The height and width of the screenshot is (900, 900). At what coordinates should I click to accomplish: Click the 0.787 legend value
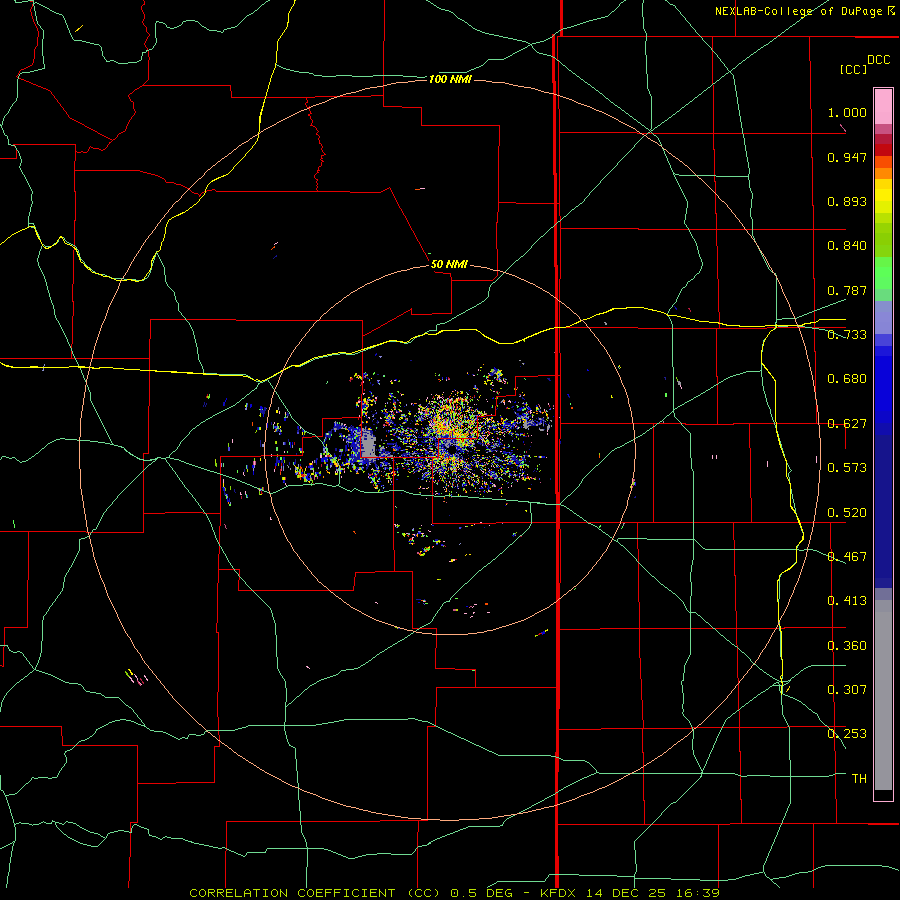click(x=847, y=290)
